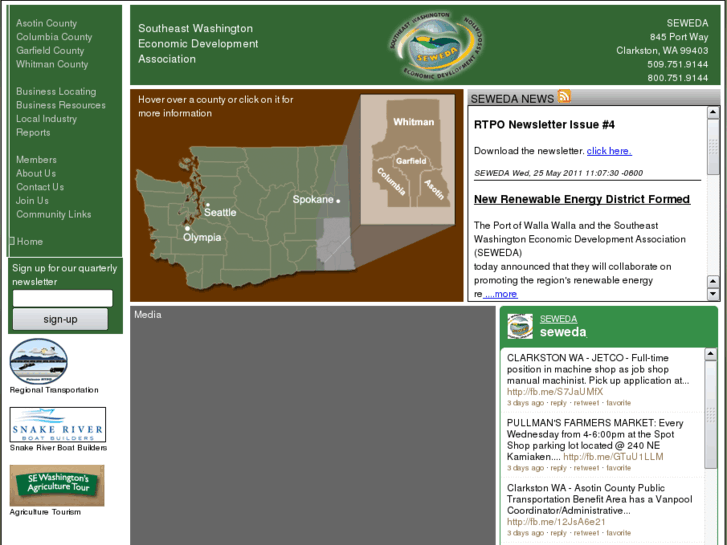Open the Snake River Boat Builders logo

click(57, 424)
